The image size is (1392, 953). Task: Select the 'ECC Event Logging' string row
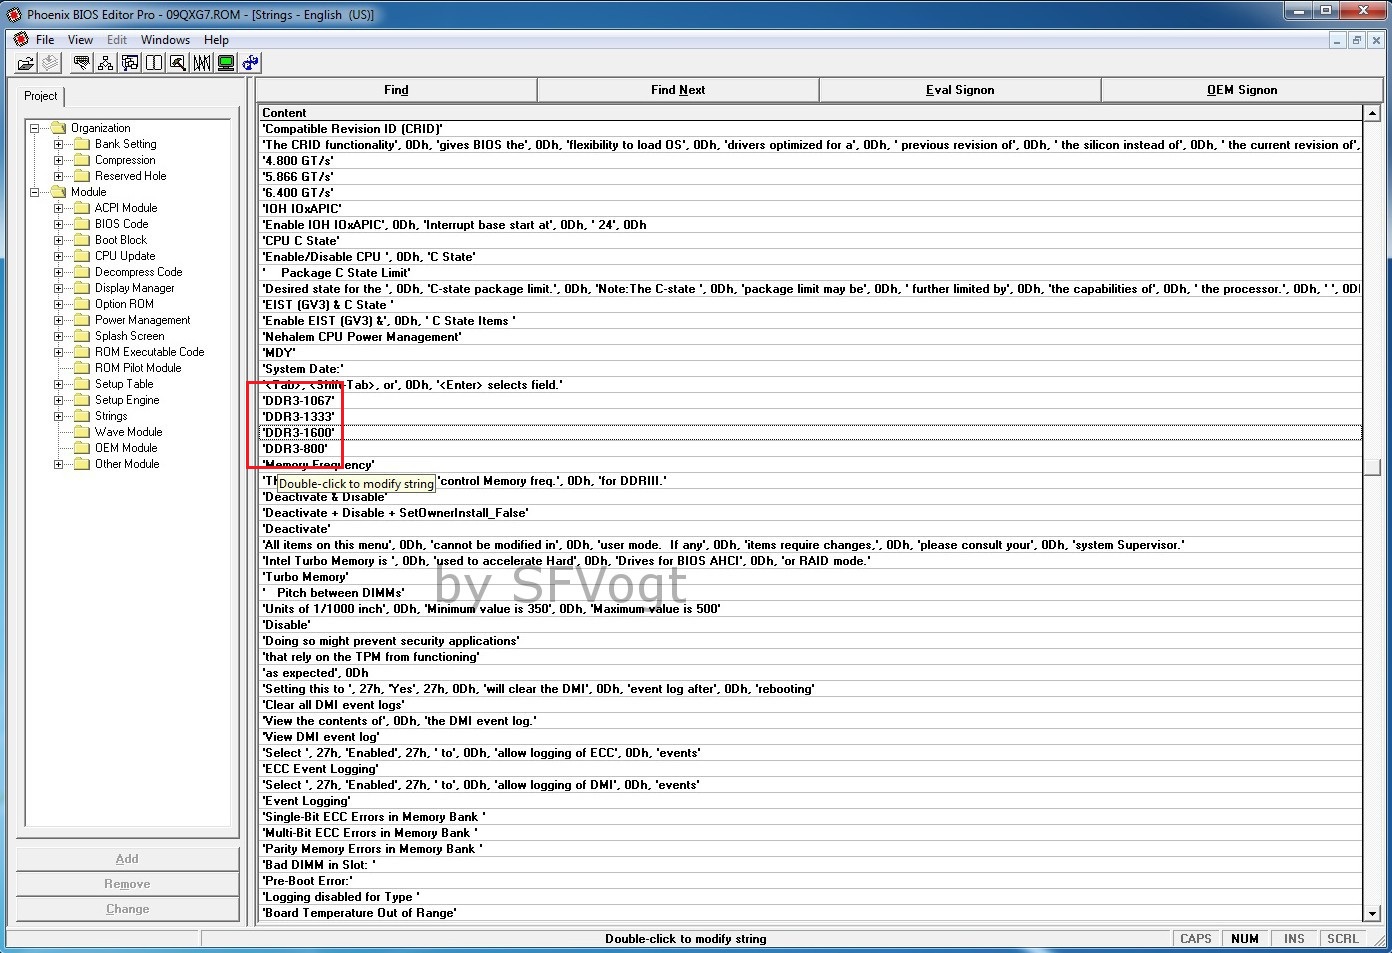tap(810, 769)
